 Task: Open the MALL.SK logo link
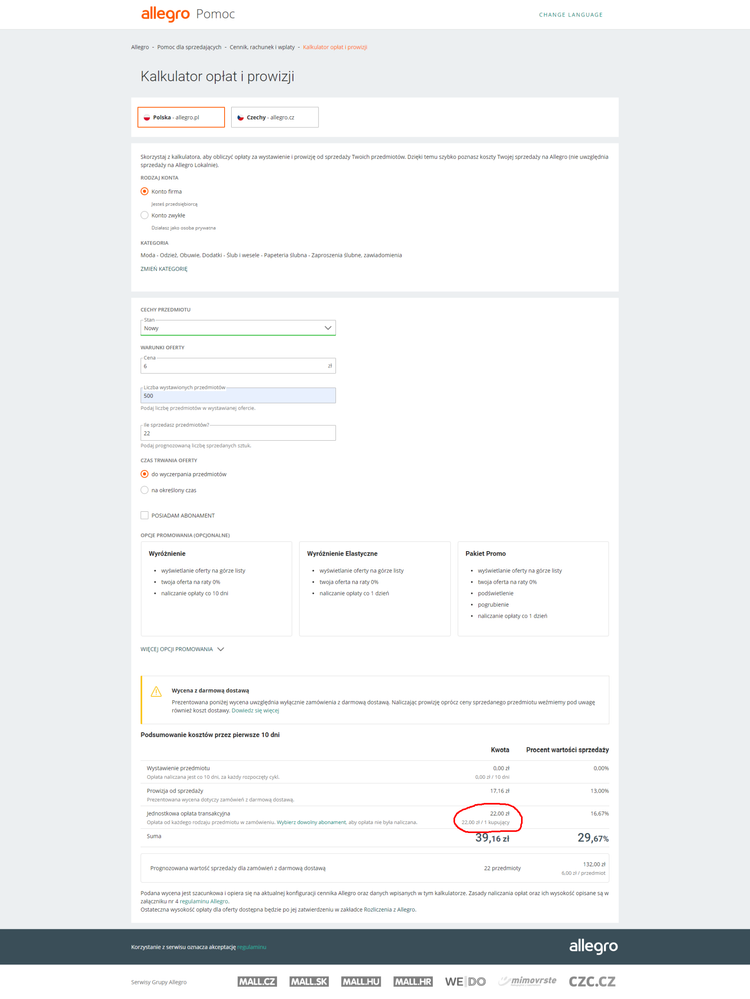[x=308, y=982]
